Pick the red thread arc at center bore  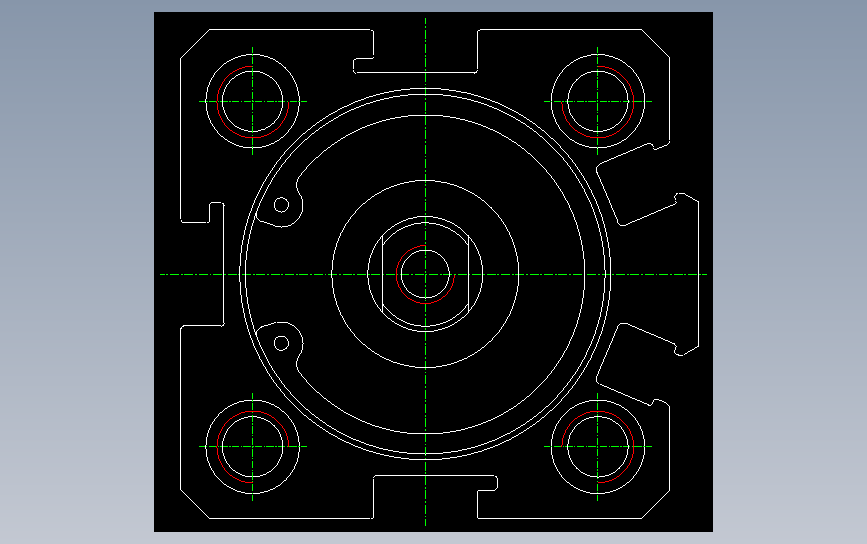pos(425,274)
